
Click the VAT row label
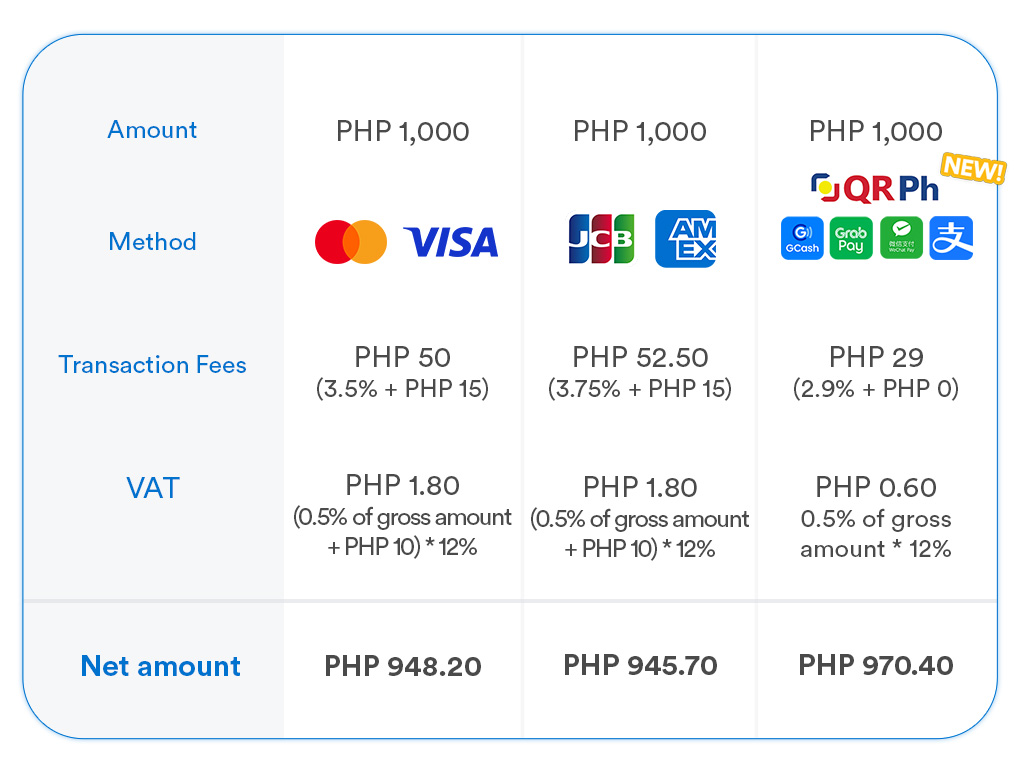[153, 488]
